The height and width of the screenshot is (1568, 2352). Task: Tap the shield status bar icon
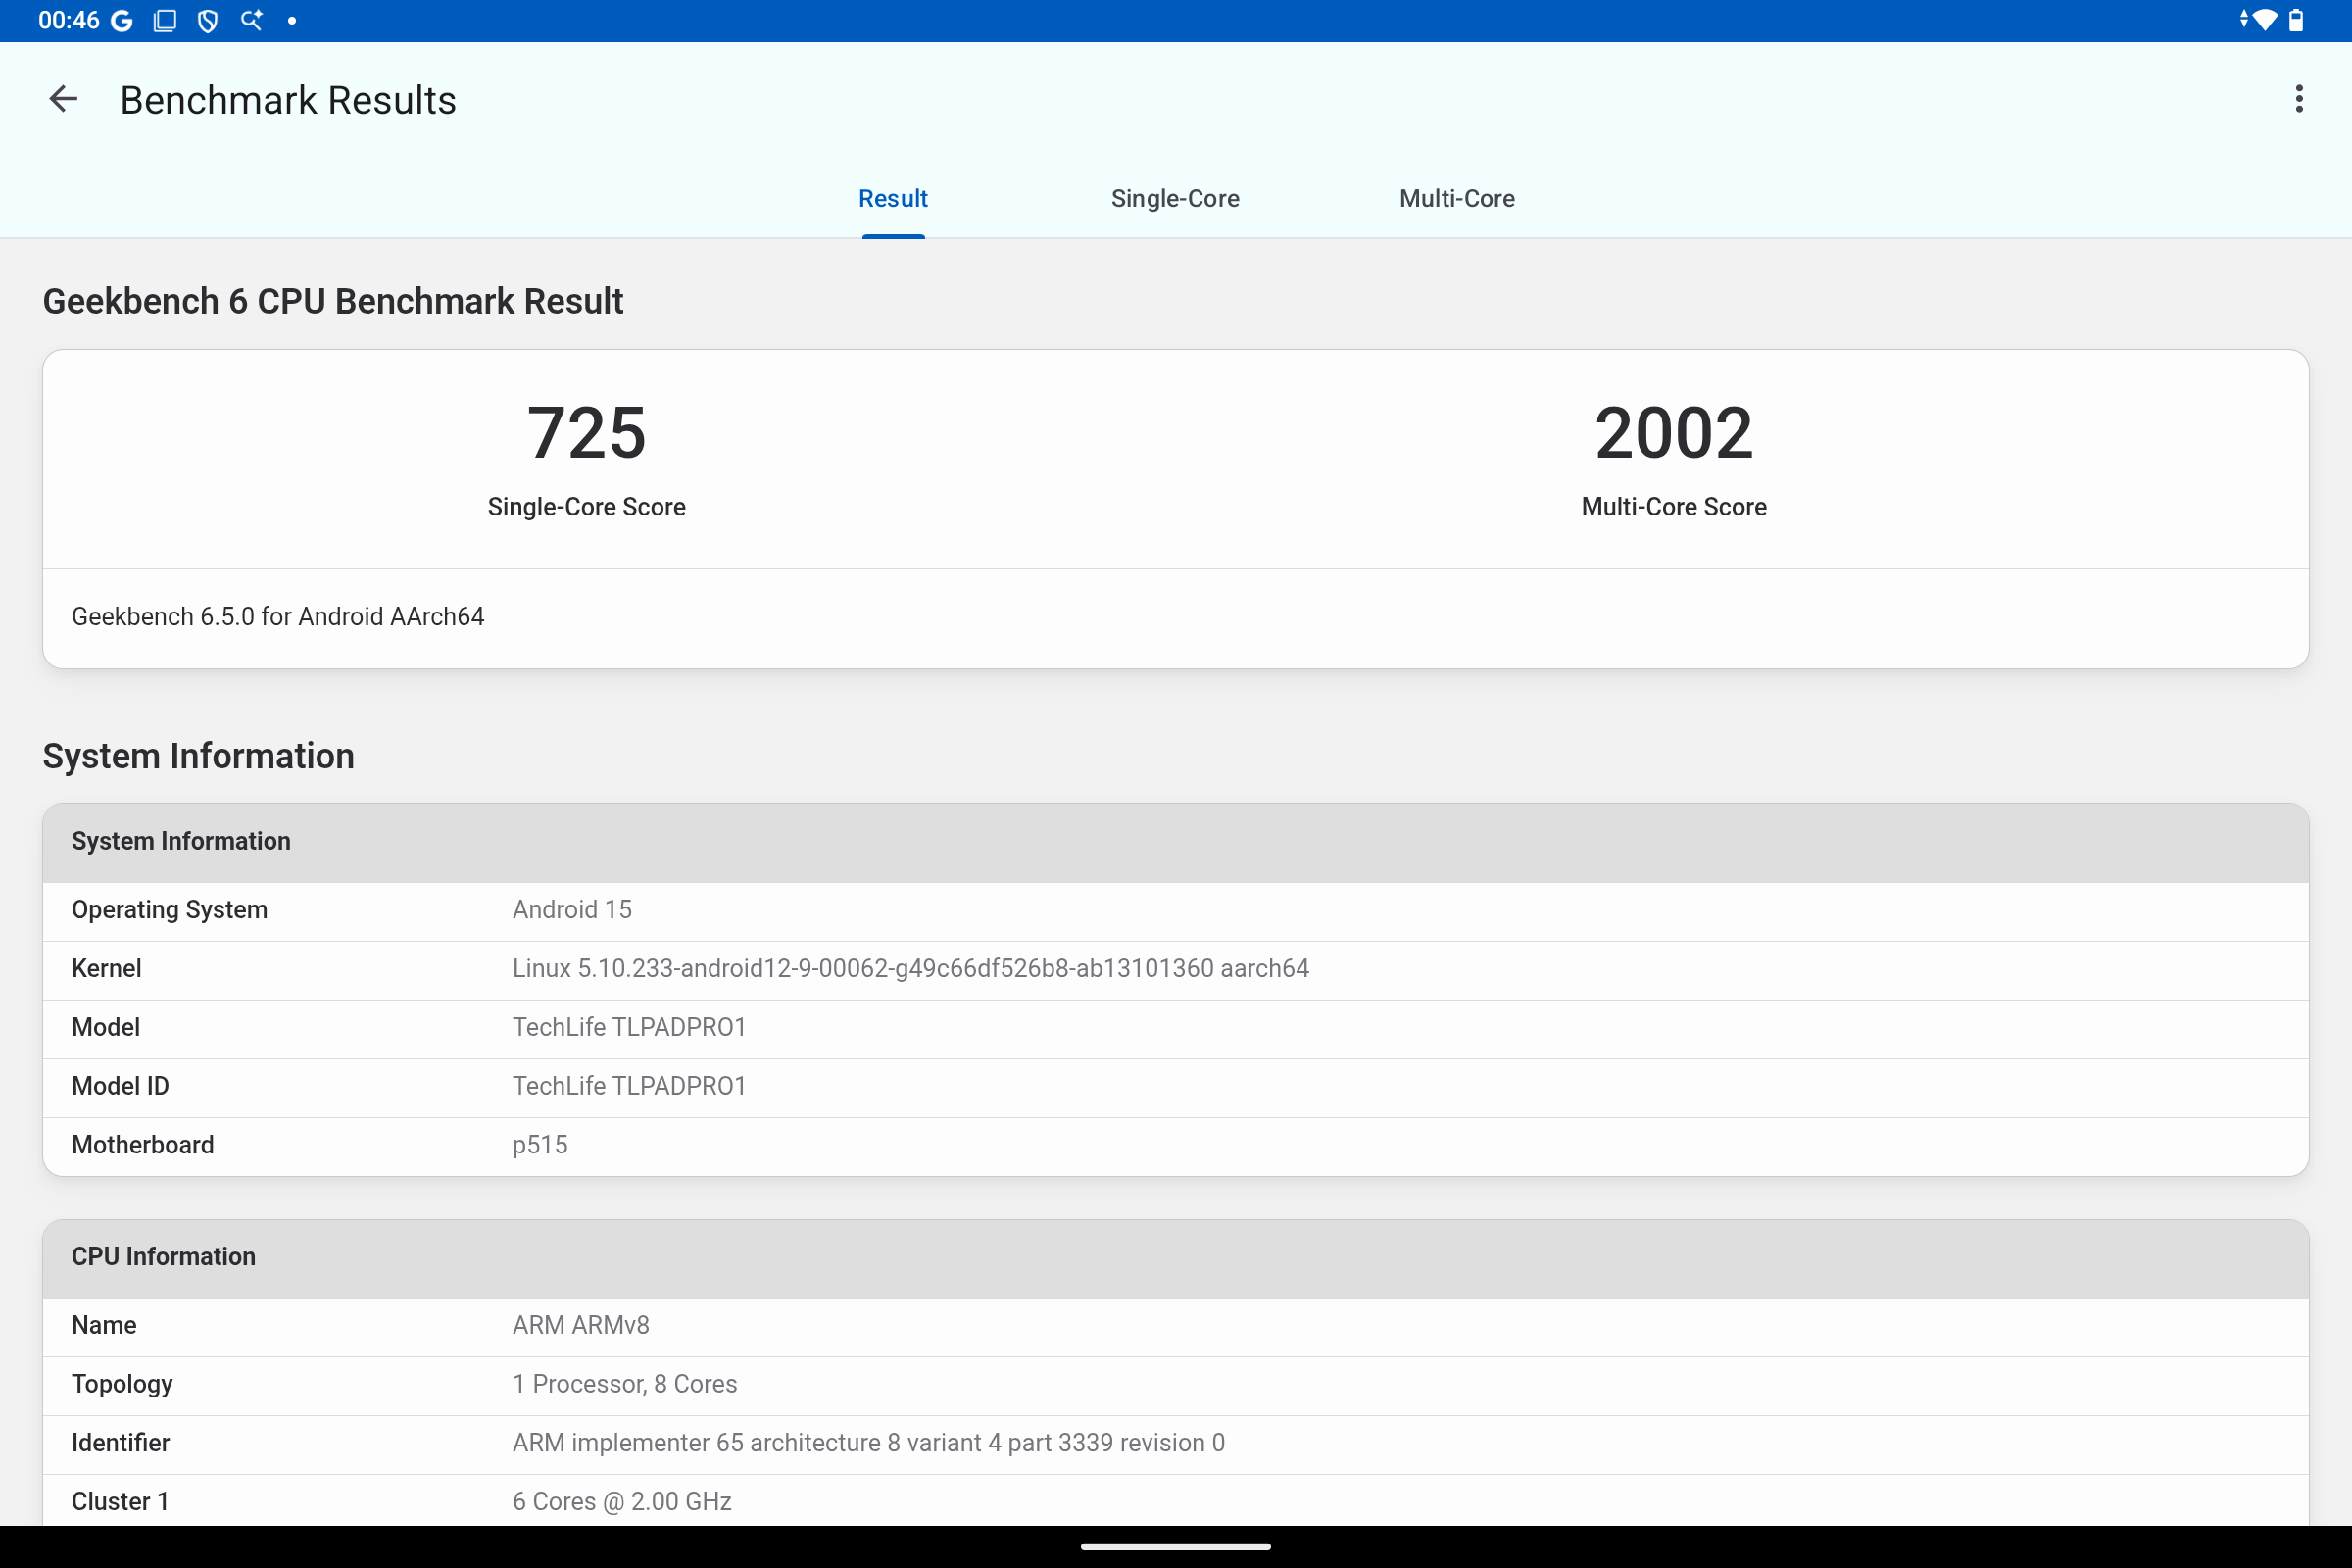click(208, 21)
